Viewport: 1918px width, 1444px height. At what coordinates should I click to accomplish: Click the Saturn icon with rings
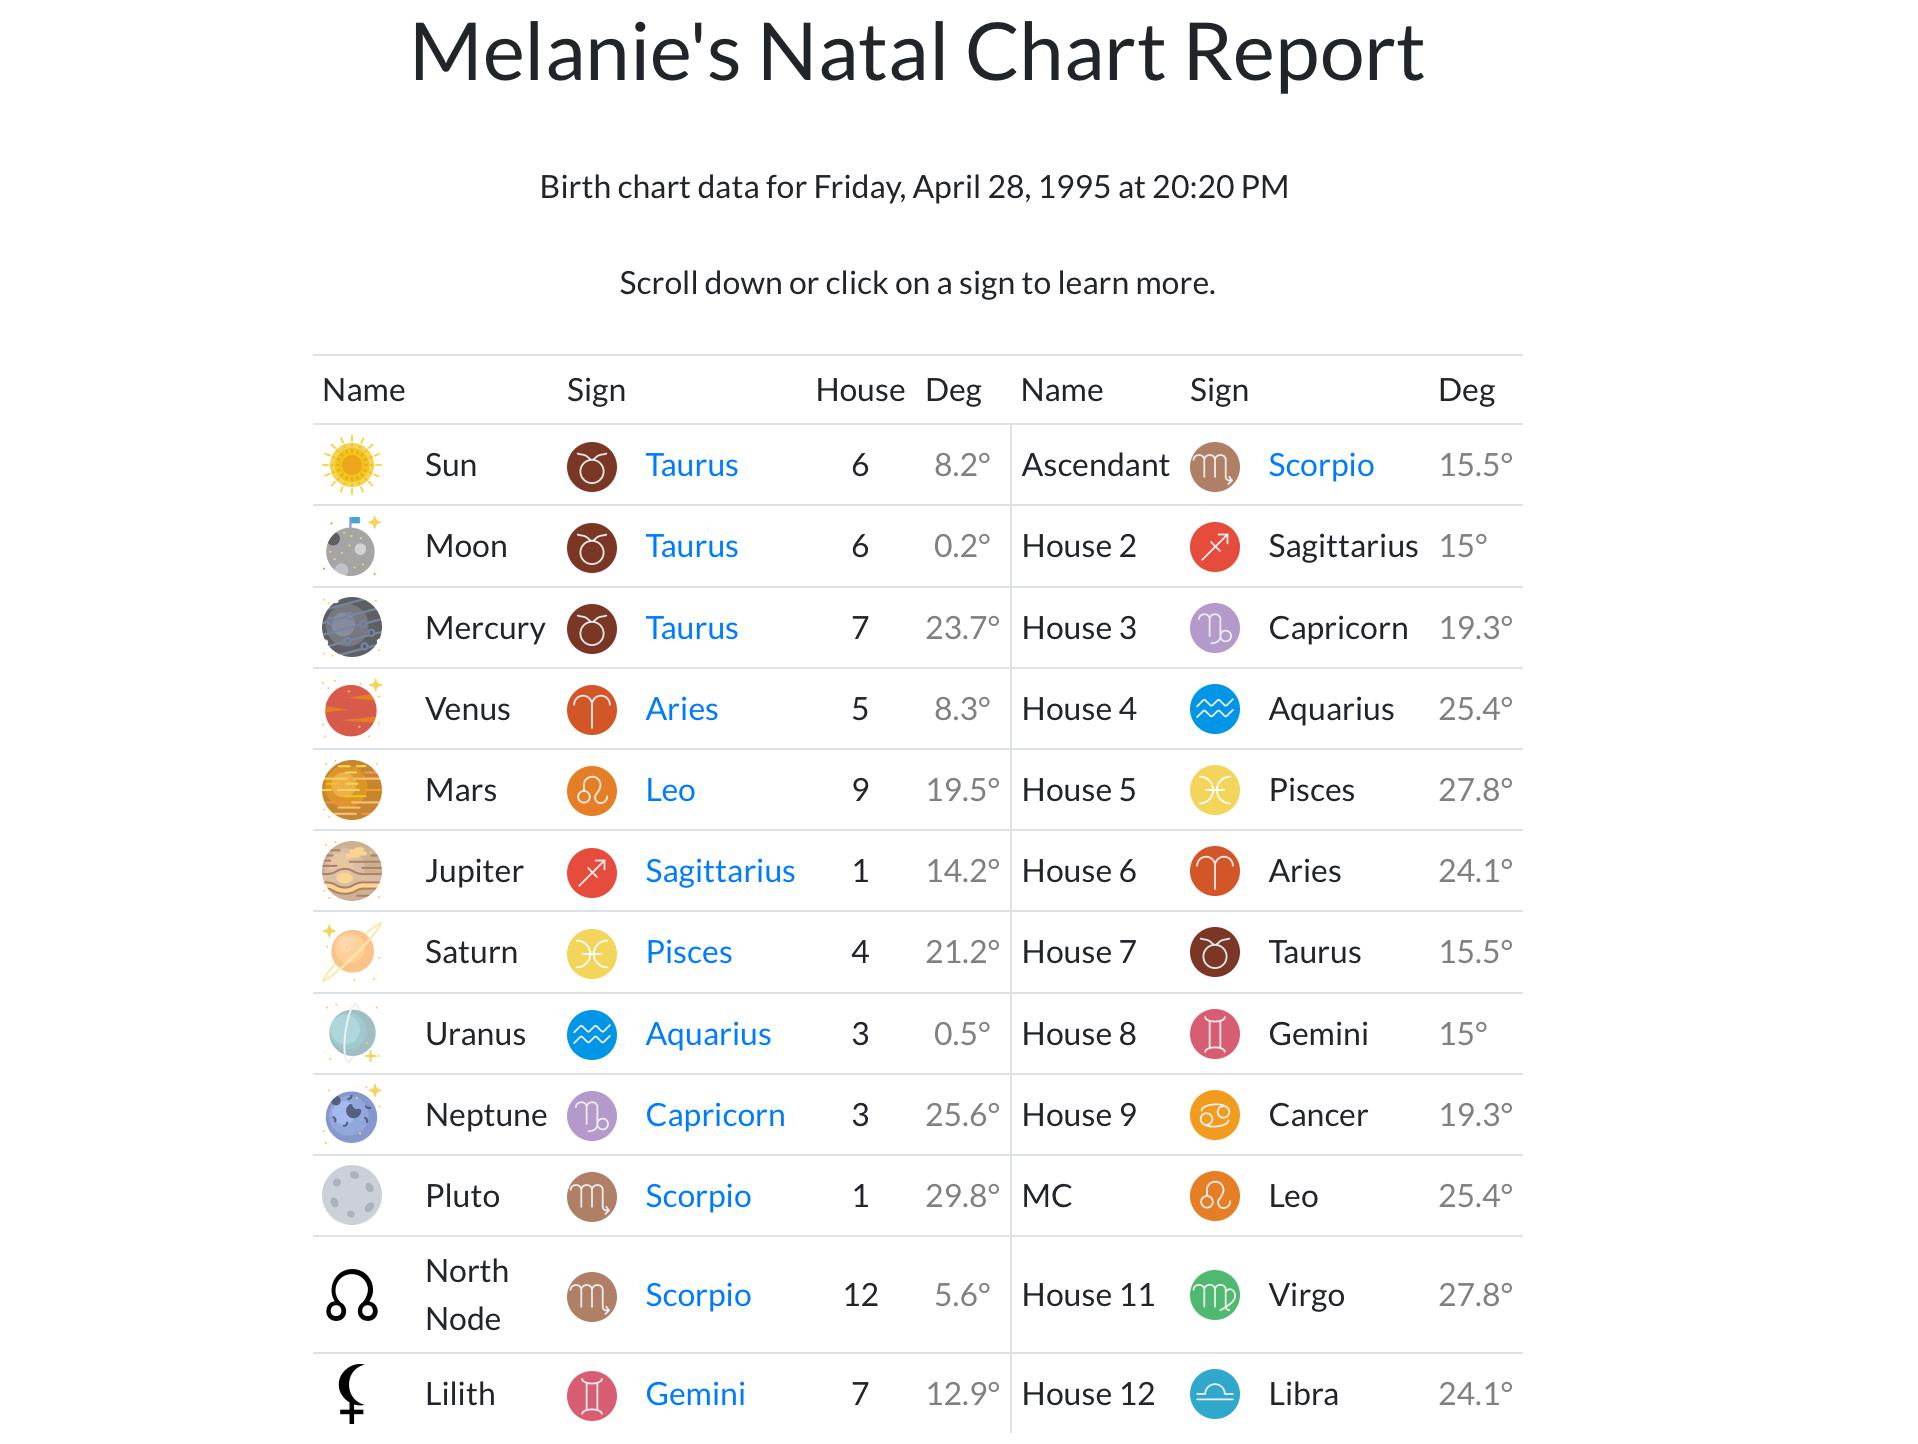[352, 952]
